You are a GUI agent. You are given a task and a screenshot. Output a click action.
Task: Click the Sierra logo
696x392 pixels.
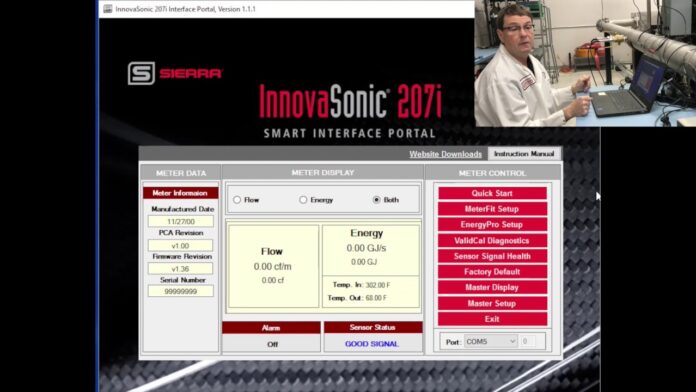pos(175,73)
